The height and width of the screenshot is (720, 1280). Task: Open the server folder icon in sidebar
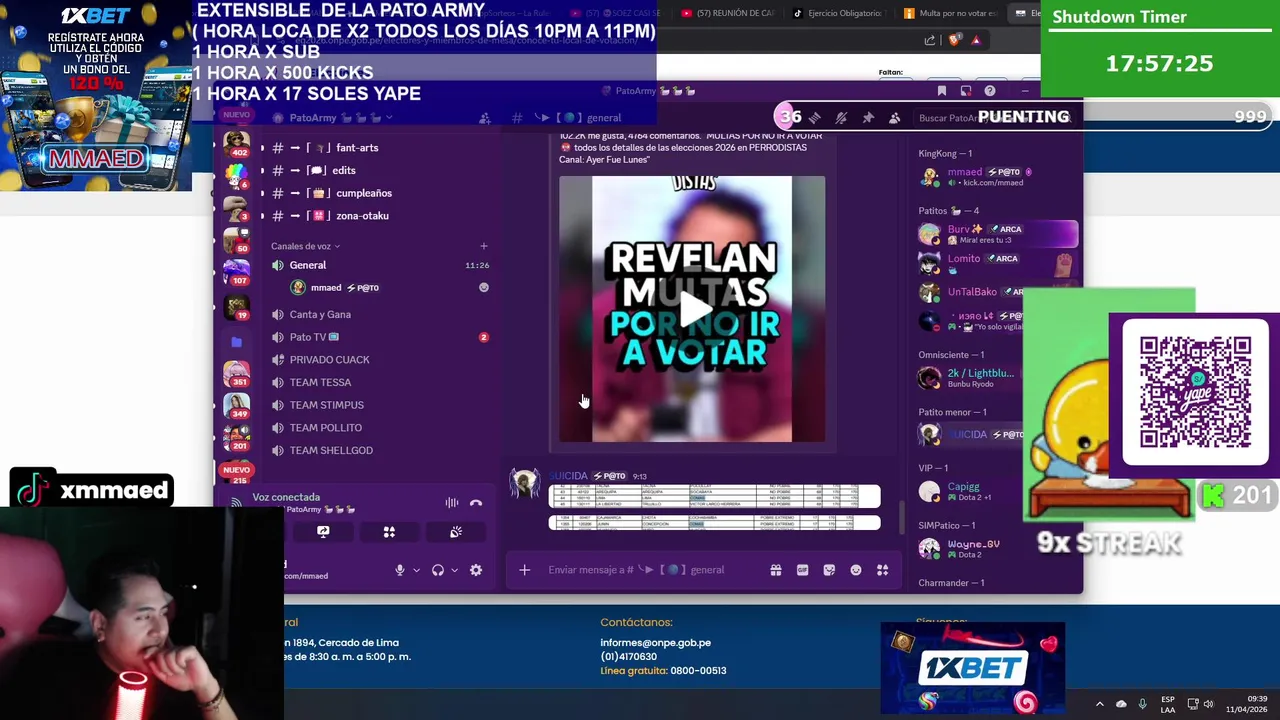(x=237, y=342)
